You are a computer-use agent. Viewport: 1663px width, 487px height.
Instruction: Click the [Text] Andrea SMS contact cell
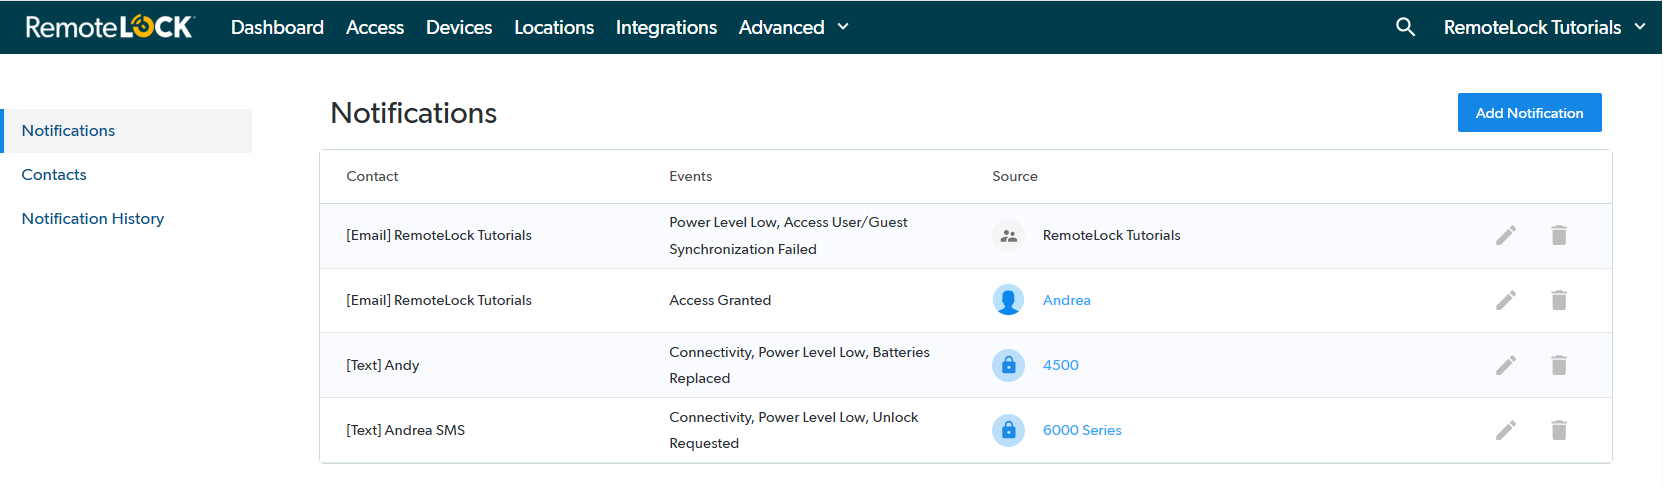[405, 430]
